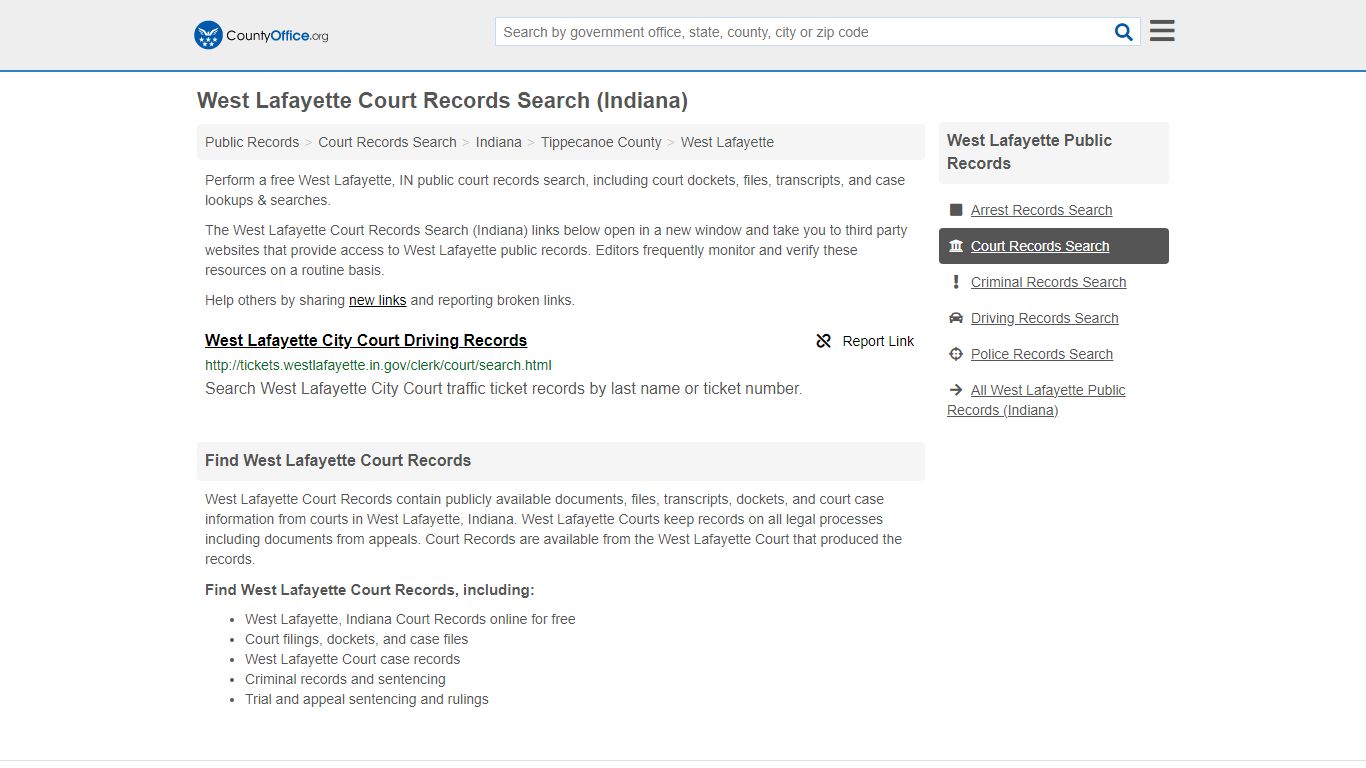Click 'Court filings, dockets, and case files' bullet
This screenshot has width=1366, height=768.
[356, 639]
